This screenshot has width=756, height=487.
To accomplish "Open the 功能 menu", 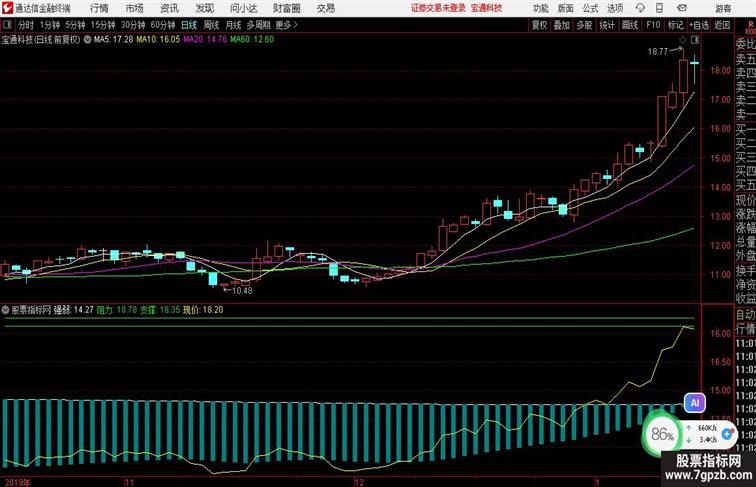I will tap(540, 8).
